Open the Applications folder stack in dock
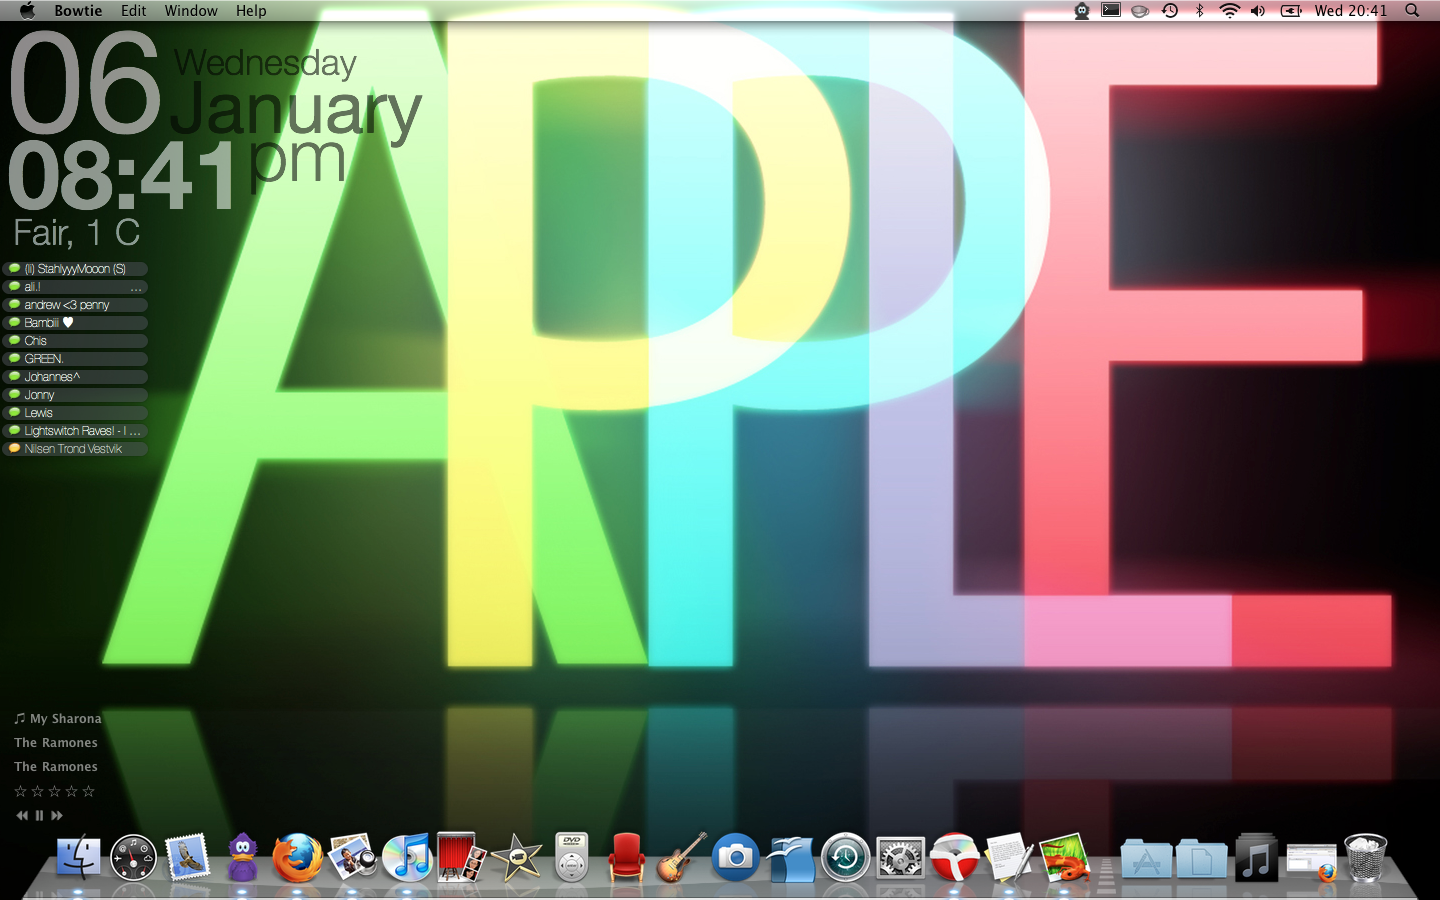 1146,859
